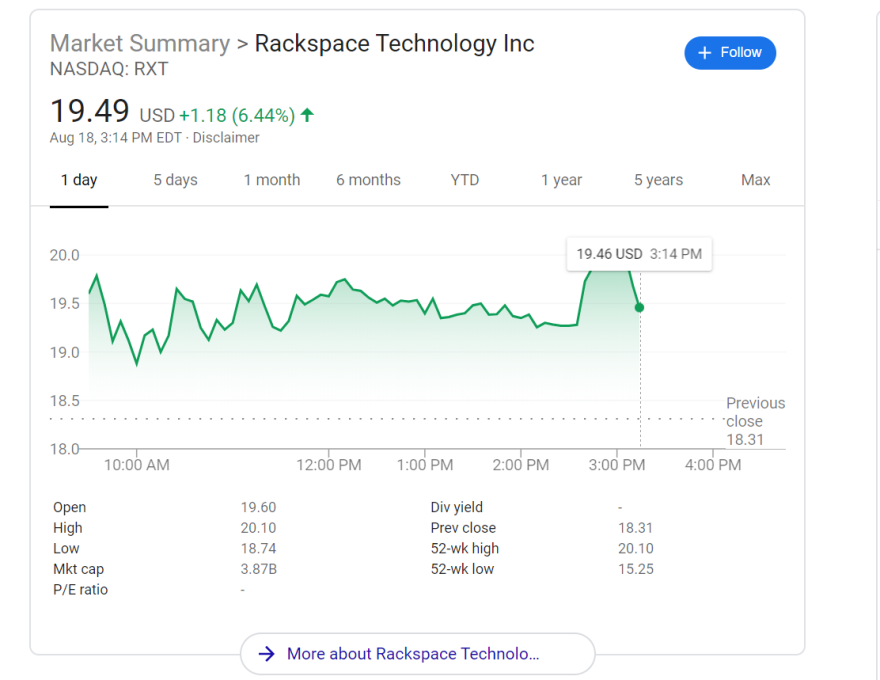Click the Aug 18, 3:14 PM EDT timestamp

[x=116, y=137]
